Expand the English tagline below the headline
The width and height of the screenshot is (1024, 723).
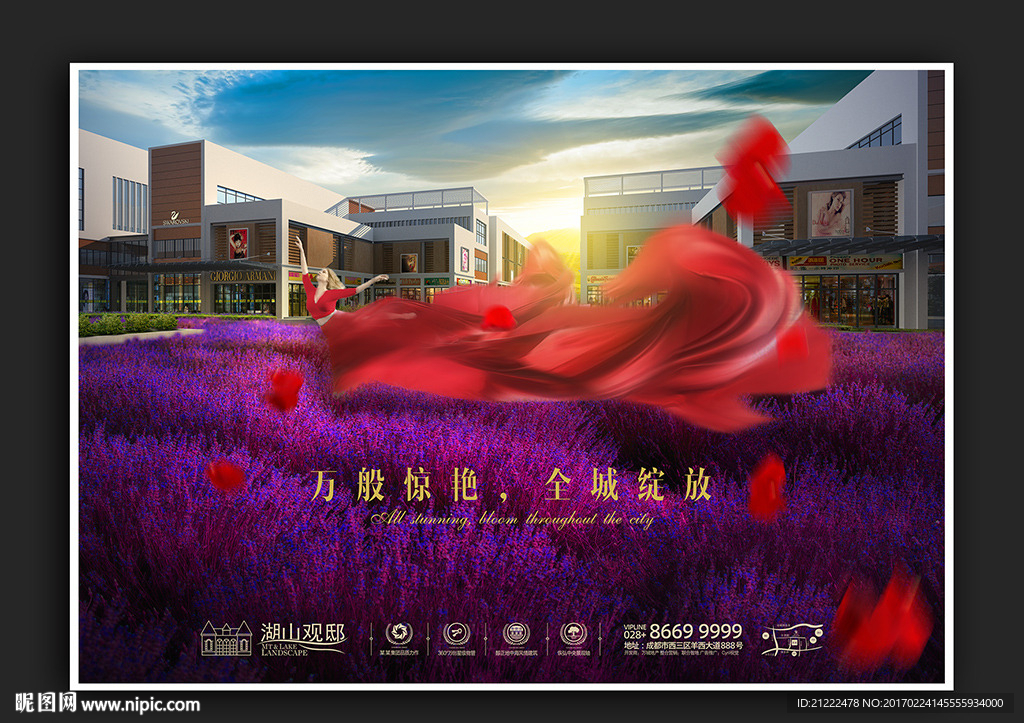pyautogui.click(x=516, y=518)
